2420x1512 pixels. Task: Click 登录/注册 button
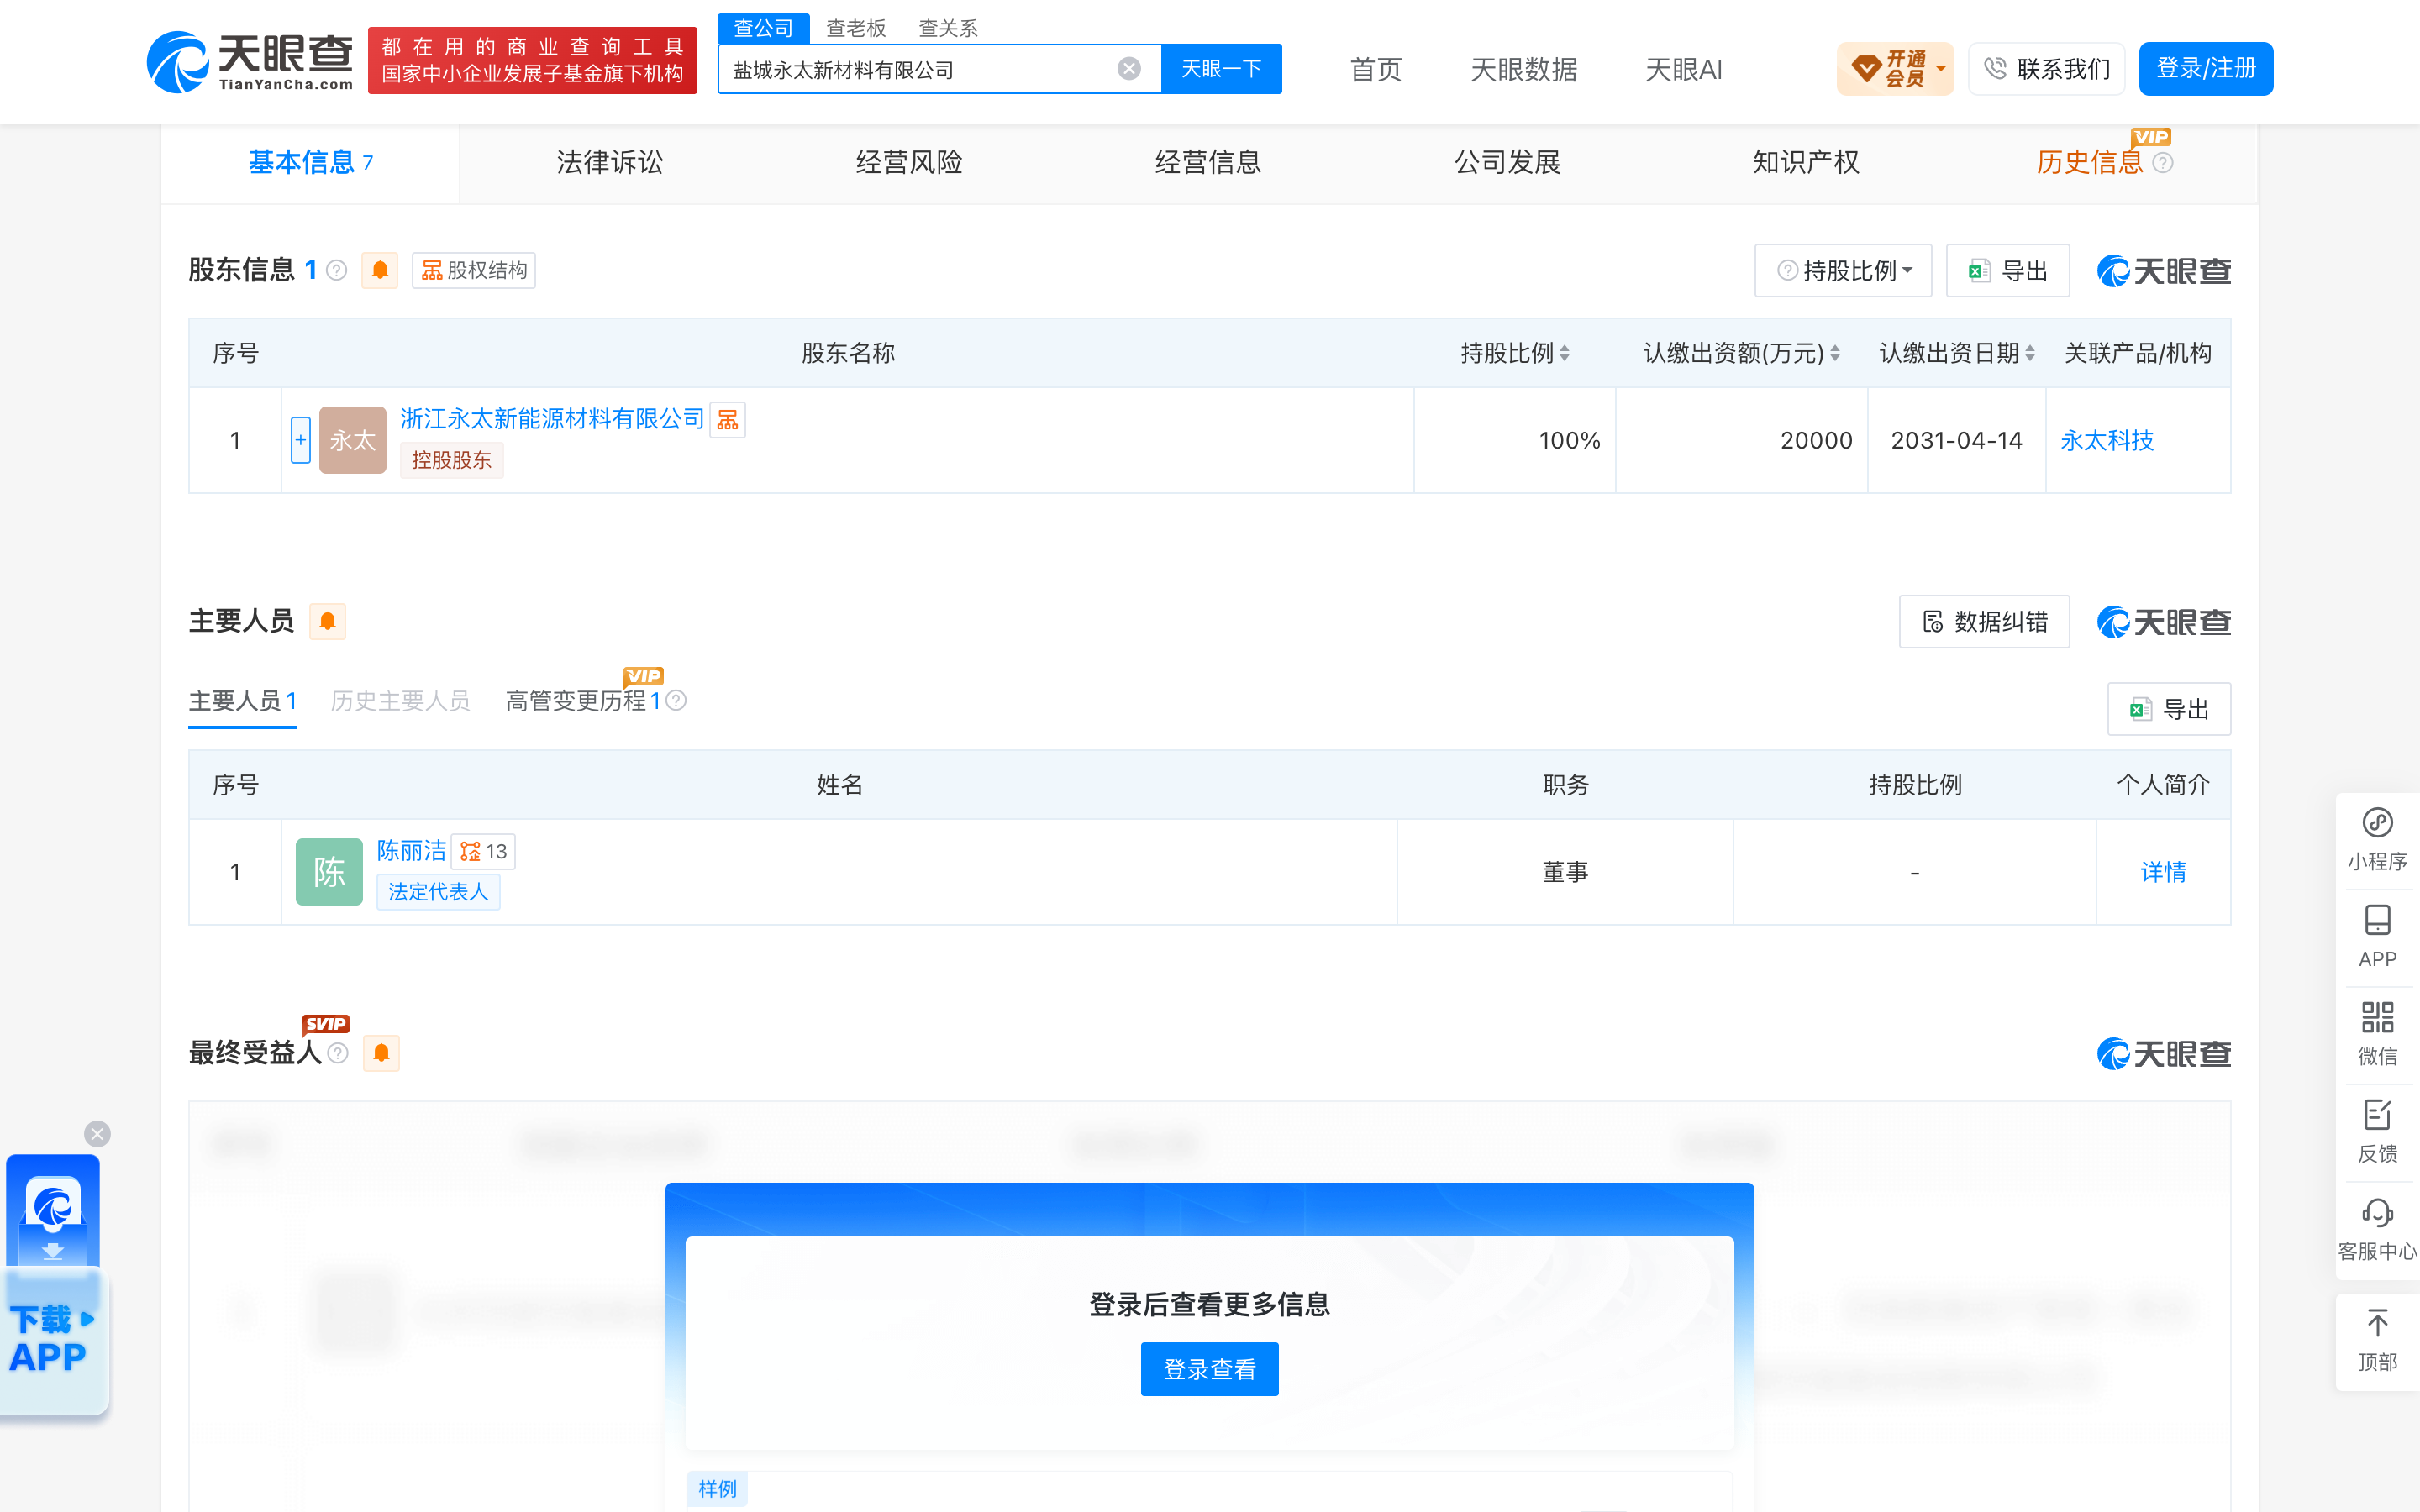(x=2206, y=69)
